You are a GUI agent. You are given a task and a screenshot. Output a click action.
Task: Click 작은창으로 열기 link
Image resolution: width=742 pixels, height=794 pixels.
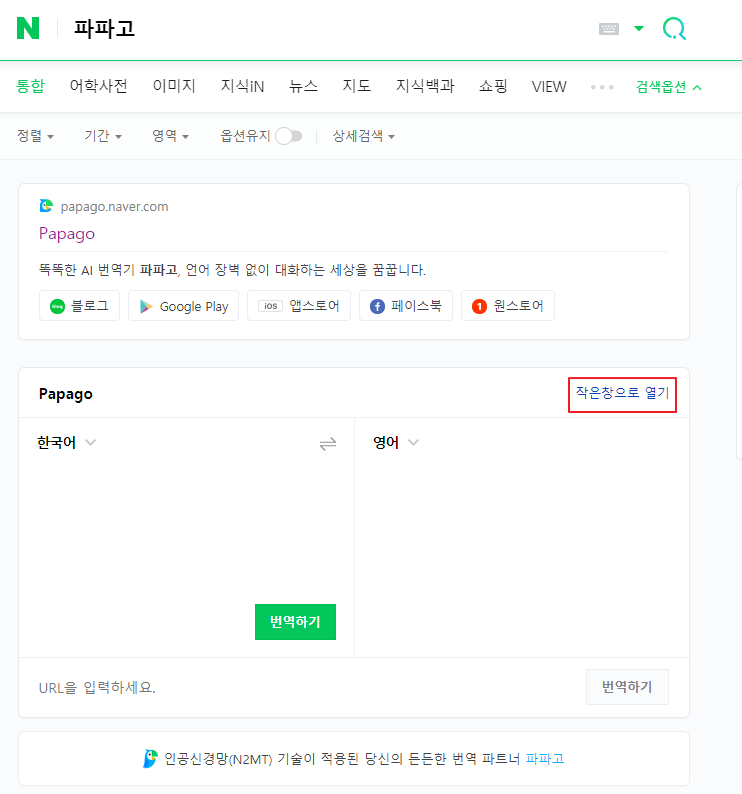[622, 393]
